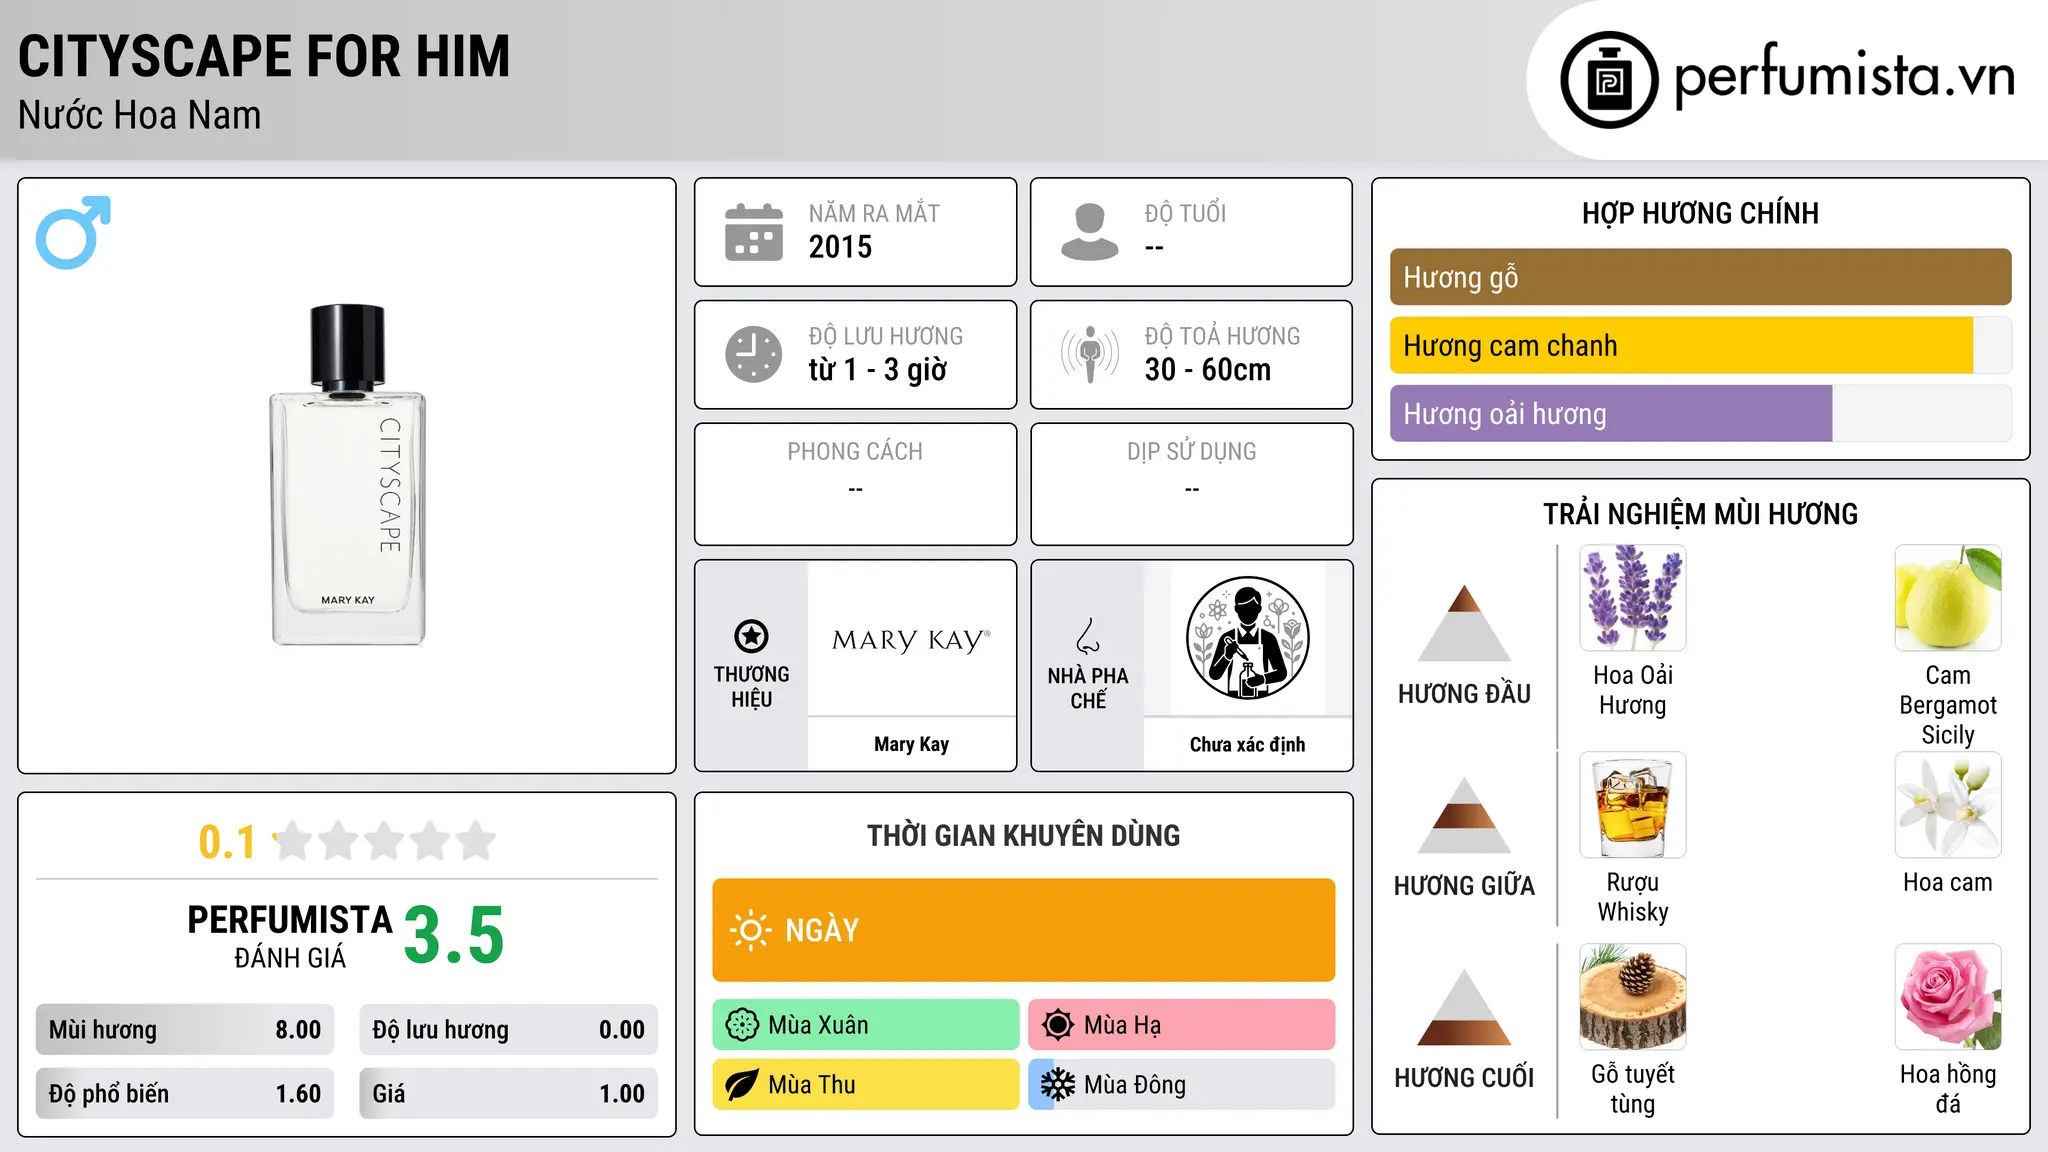Select the Mùa Thu season tile
The image size is (2048, 1152).
[x=866, y=1085]
